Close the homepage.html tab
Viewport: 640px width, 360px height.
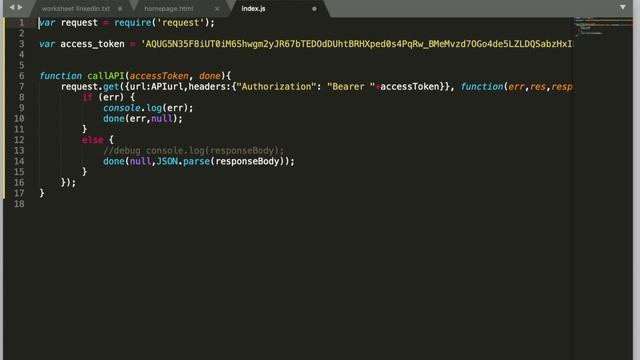(217, 9)
